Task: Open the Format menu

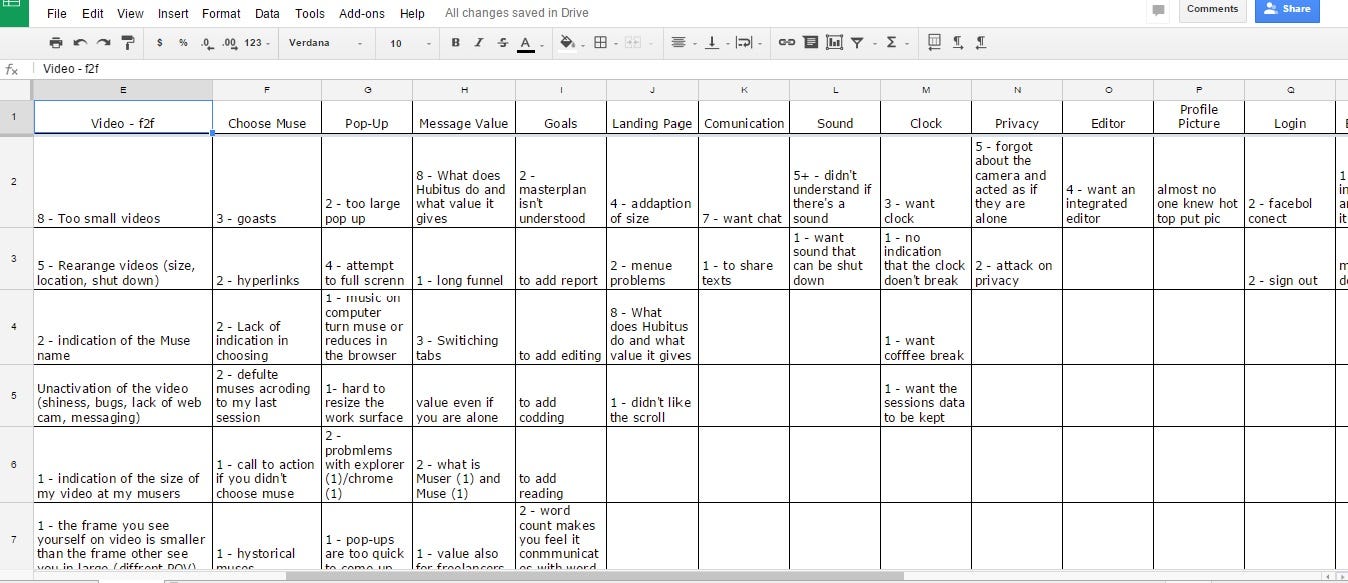Action: coord(221,14)
